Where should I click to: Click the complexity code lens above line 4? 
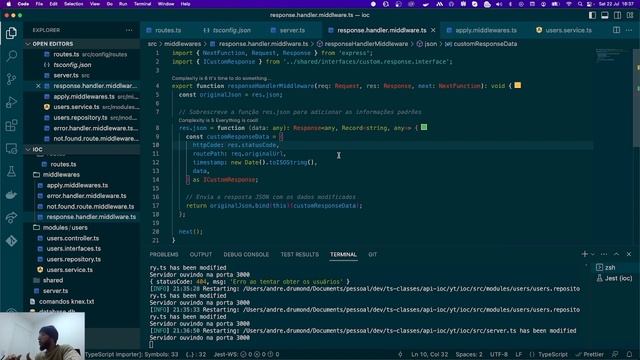click(220, 78)
